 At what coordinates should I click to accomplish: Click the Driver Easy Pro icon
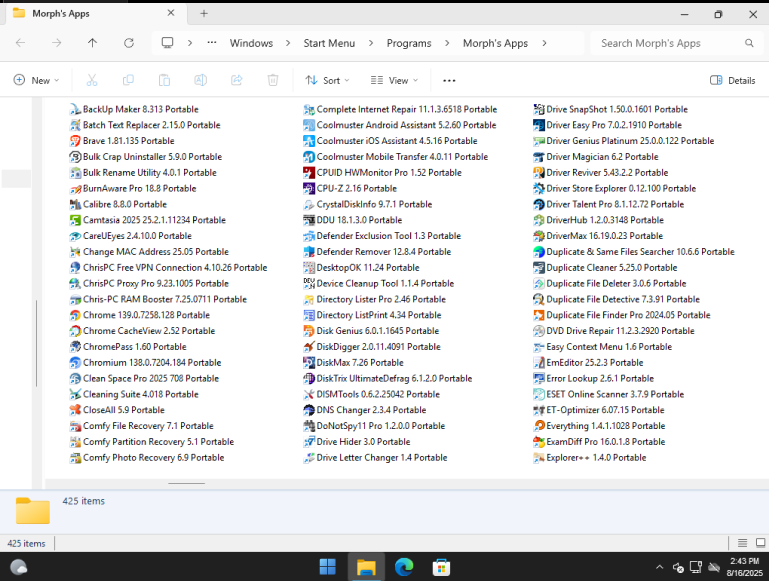pyautogui.click(x=538, y=125)
